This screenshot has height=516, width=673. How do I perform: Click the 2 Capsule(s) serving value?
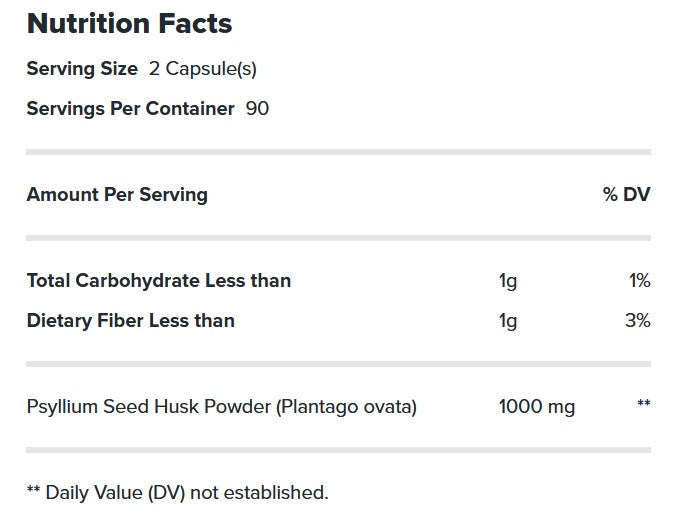[x=205, y=69]
